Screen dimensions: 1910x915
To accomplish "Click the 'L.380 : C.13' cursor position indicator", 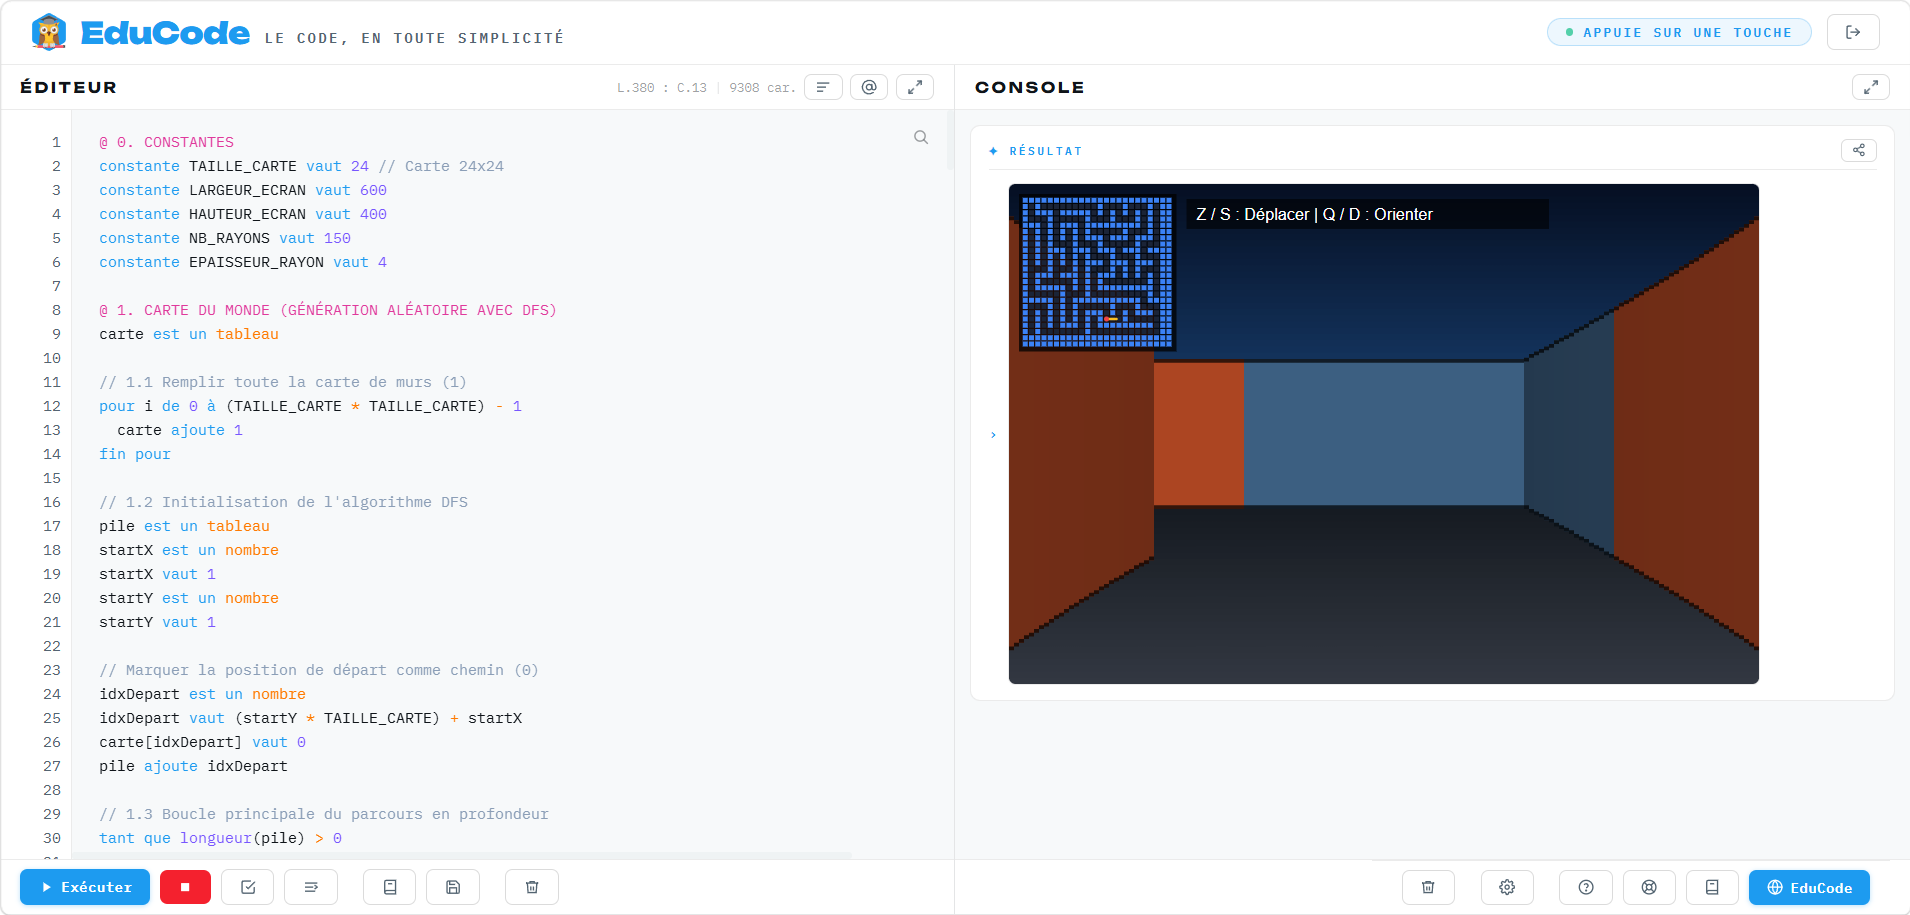I will pyautogui.click(x=661, y=88).
